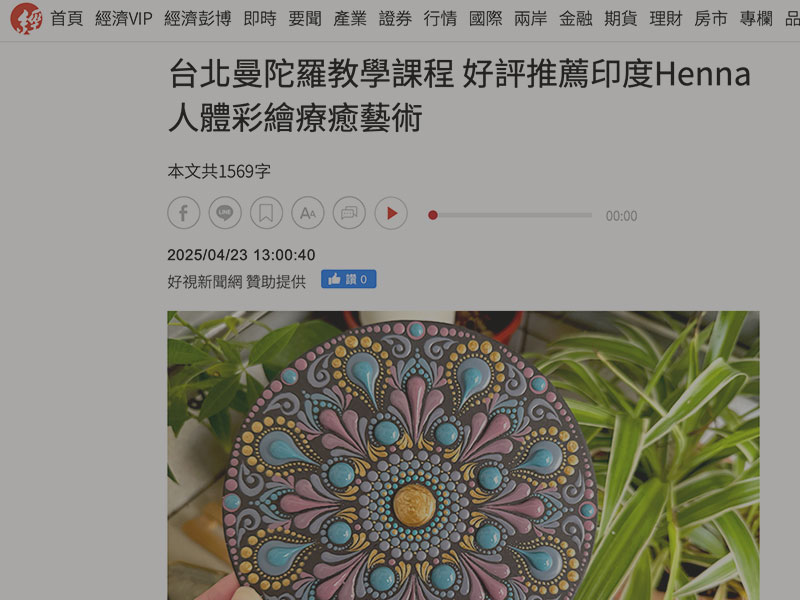The width and height of the screenshot is (800, 600).
Task: Bookmark this article
Action: pos(266,213)
